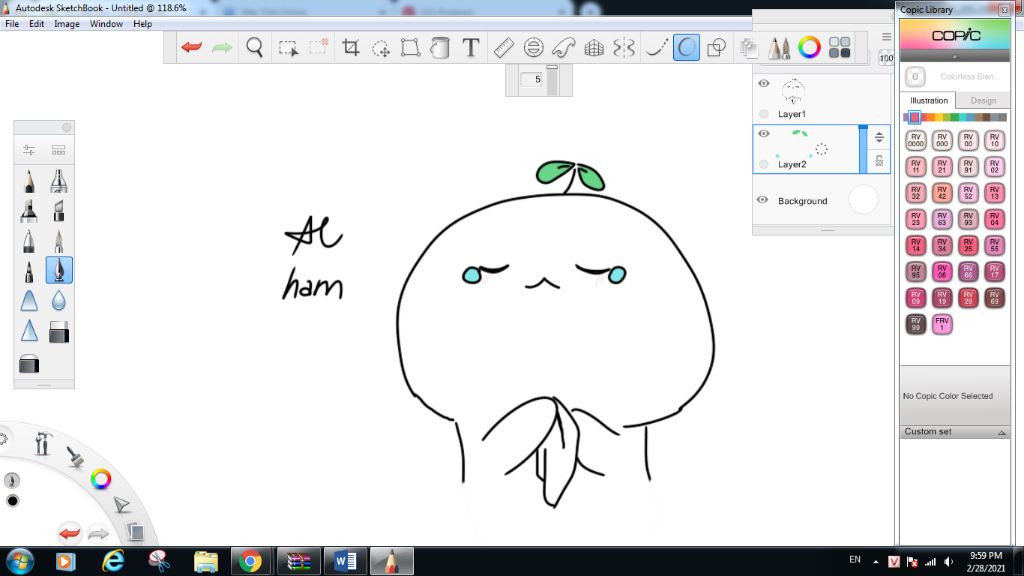Select the highlighted ink pen brush
Viewport: 1024px width, 576px height.
[59, 270]
